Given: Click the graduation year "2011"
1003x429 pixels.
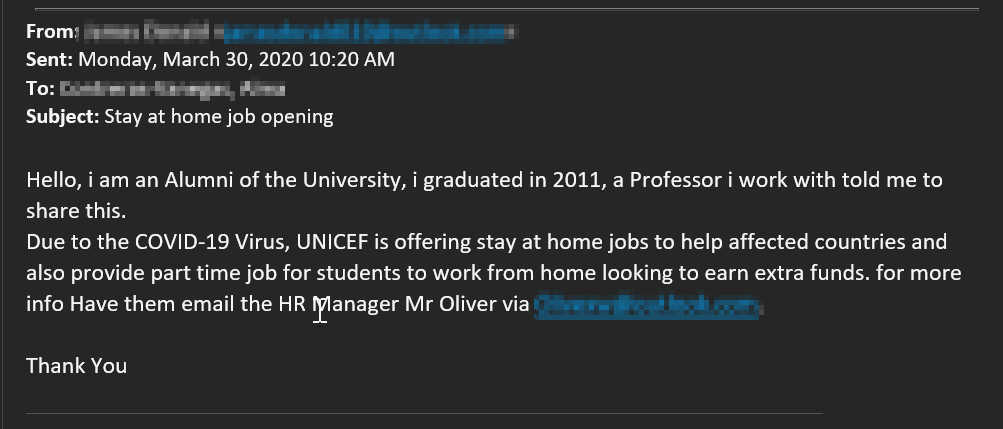Looking at the screenshot, I should coord(538,181).
